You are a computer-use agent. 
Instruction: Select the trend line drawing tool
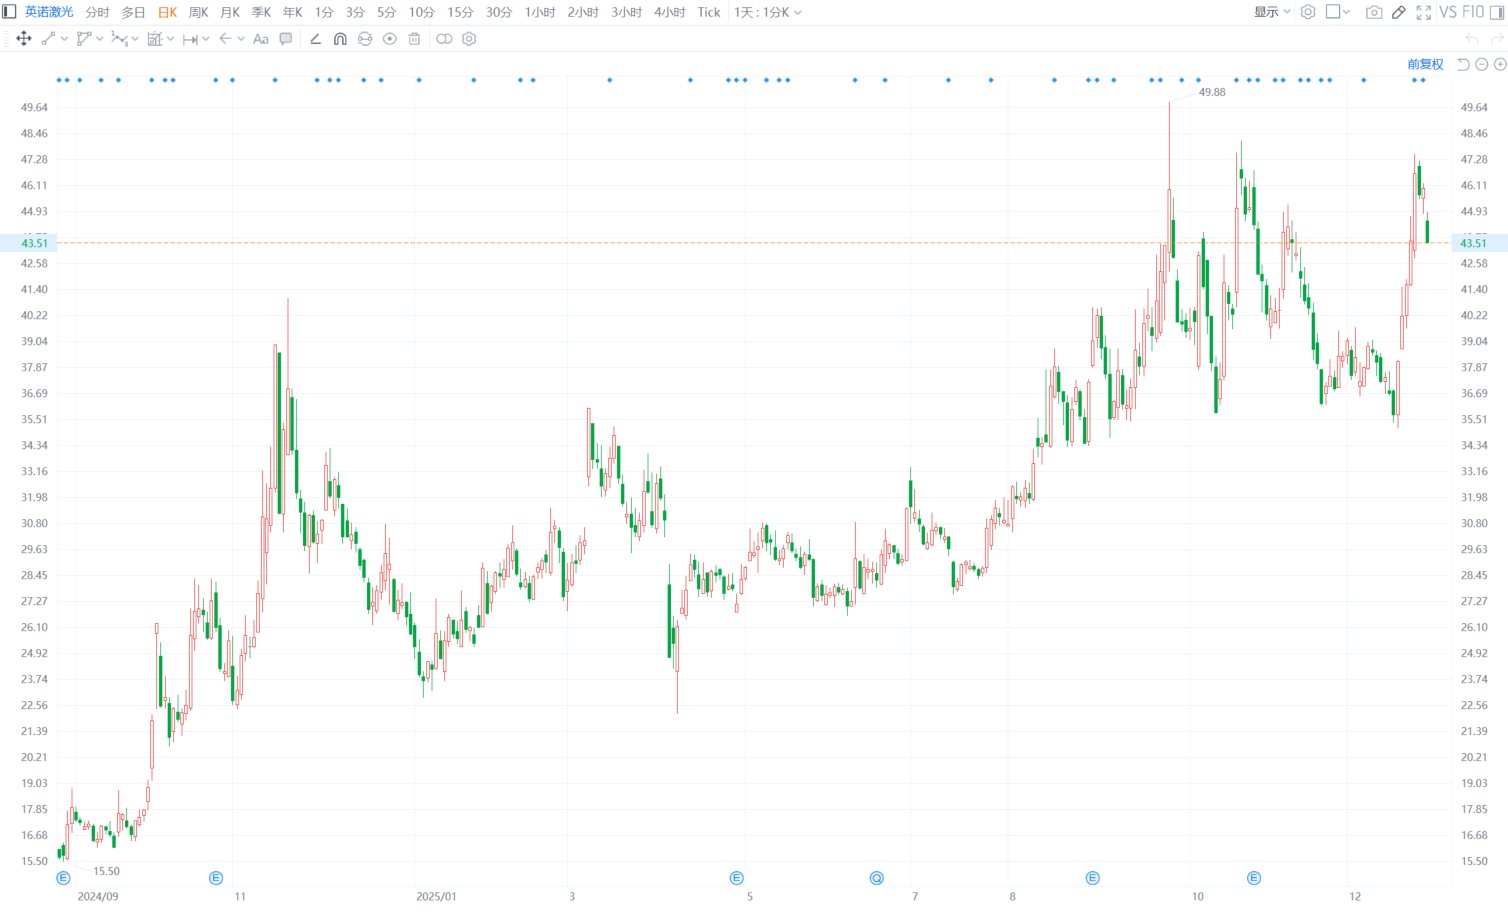[48, 39]
